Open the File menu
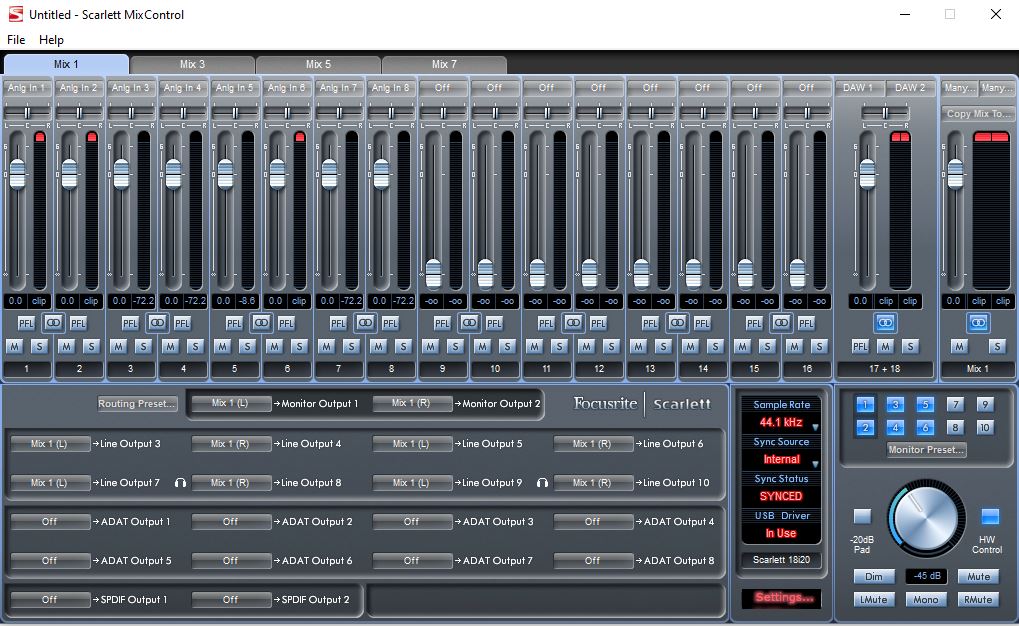1019x626 pixels. pyautogui.click(x=16, y=40)
